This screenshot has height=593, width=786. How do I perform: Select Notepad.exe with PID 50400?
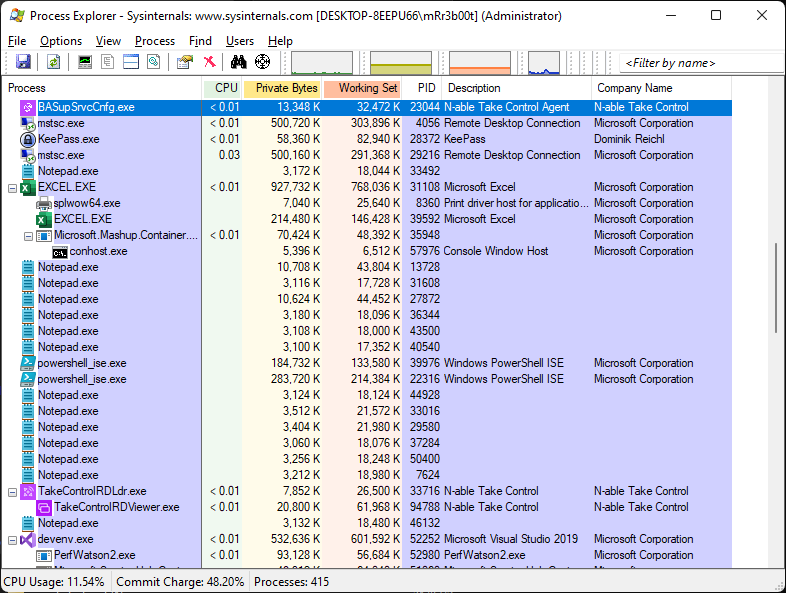tap(367, 459)
